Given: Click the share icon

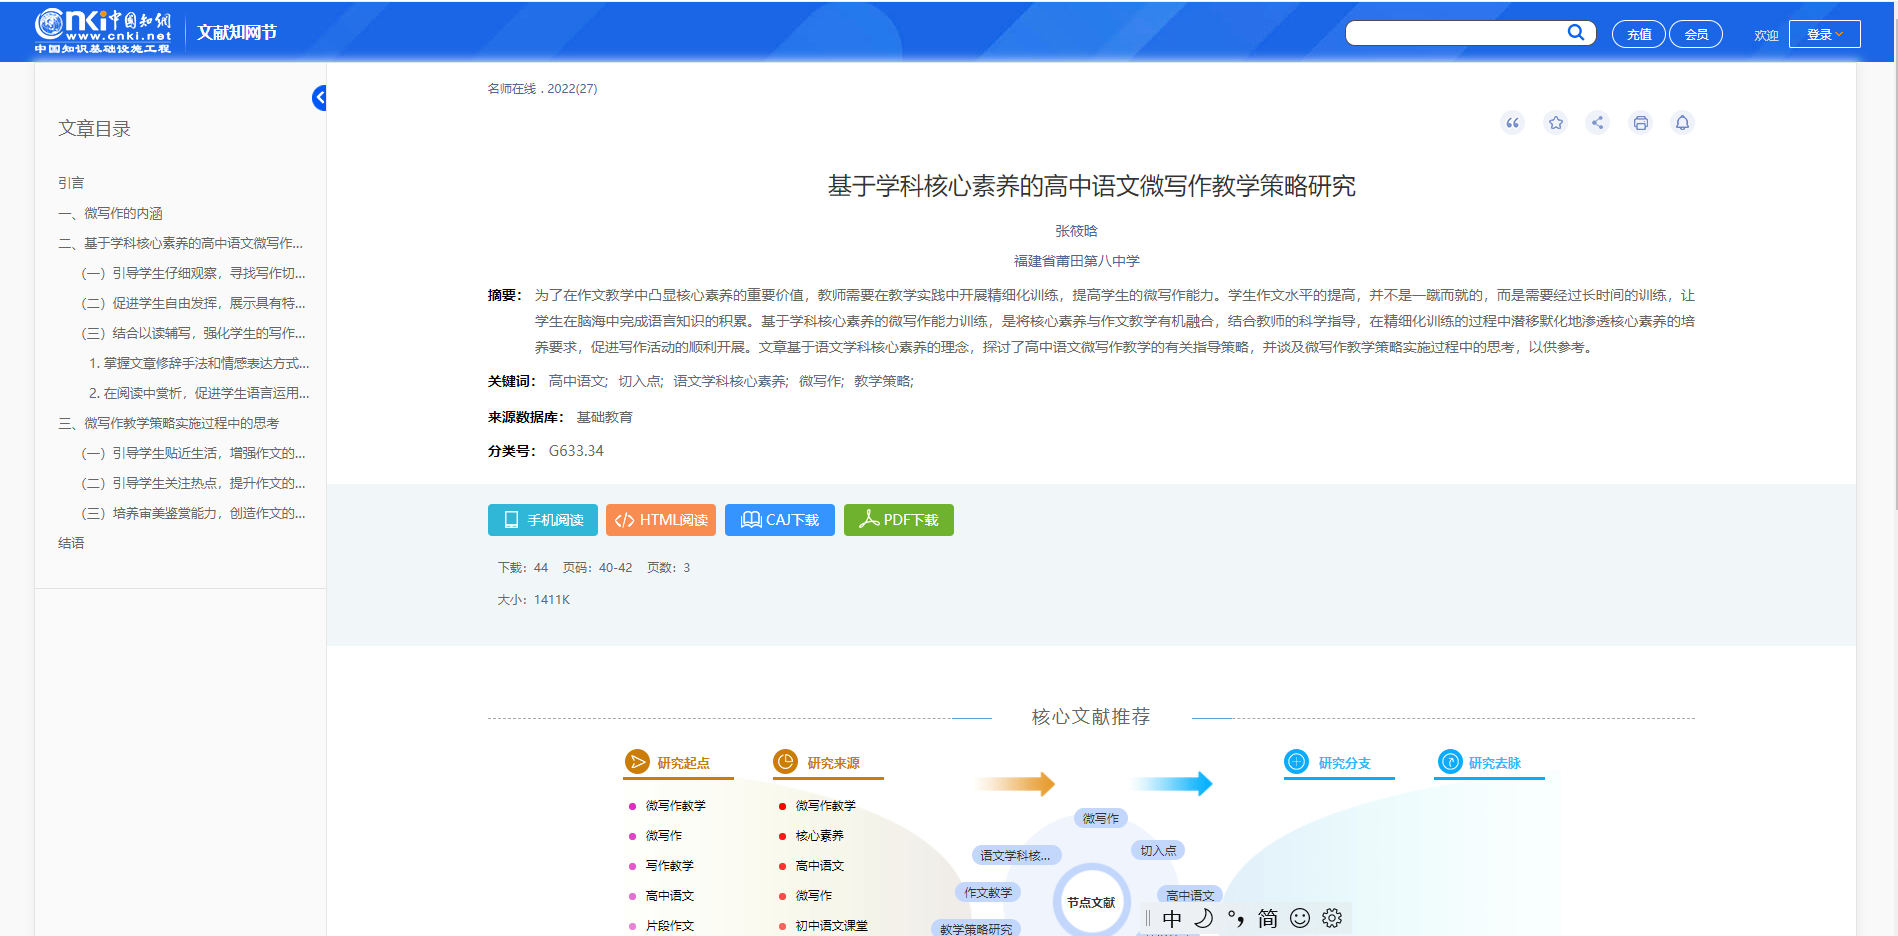Looking at the screenshot, I should coord(1598,123).
